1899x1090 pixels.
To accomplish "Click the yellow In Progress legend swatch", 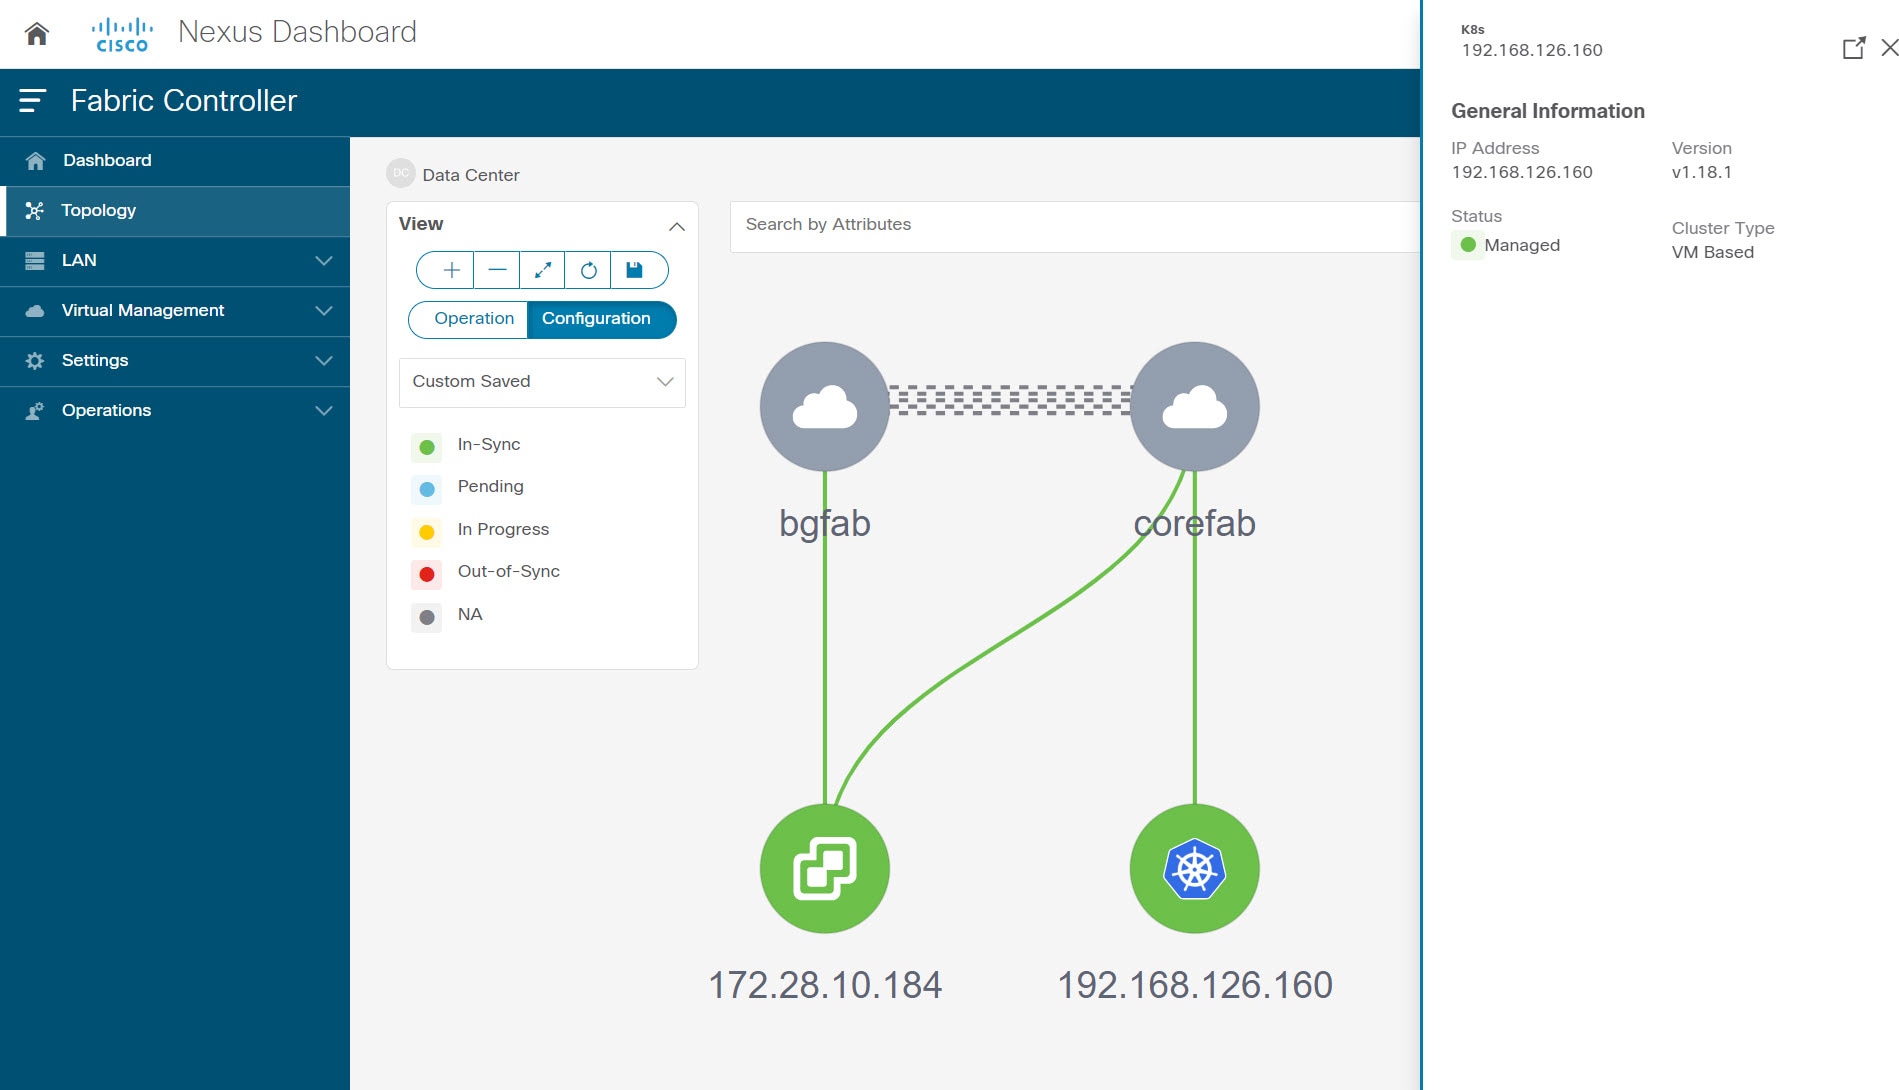I will (427, 532).
